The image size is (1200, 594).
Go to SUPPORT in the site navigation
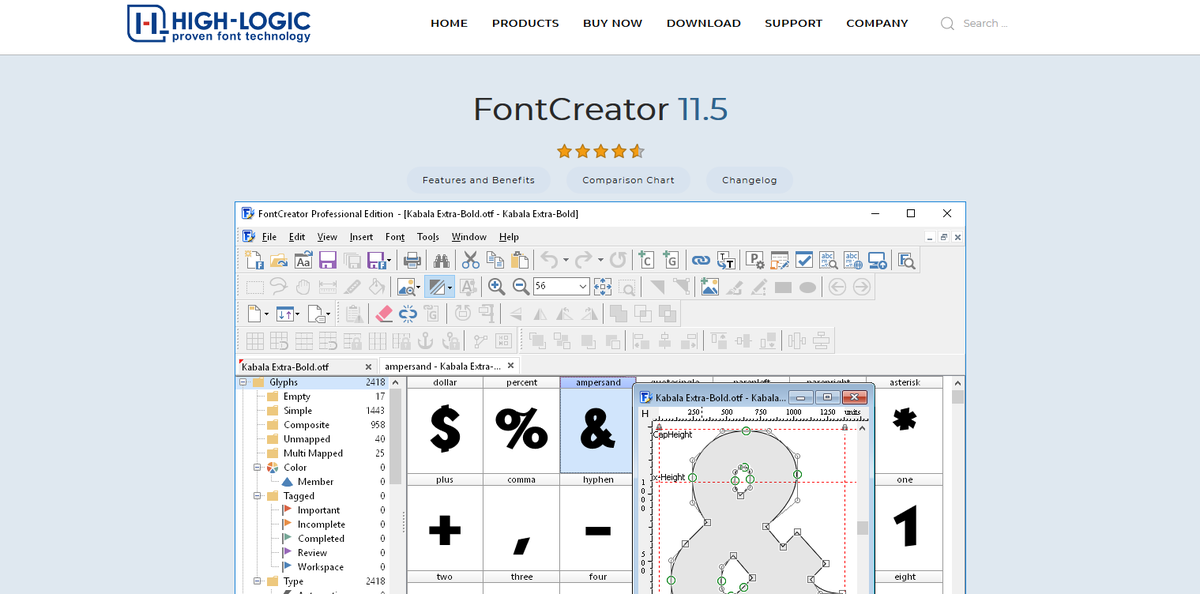pyautogui.click(x=794, y=23)
